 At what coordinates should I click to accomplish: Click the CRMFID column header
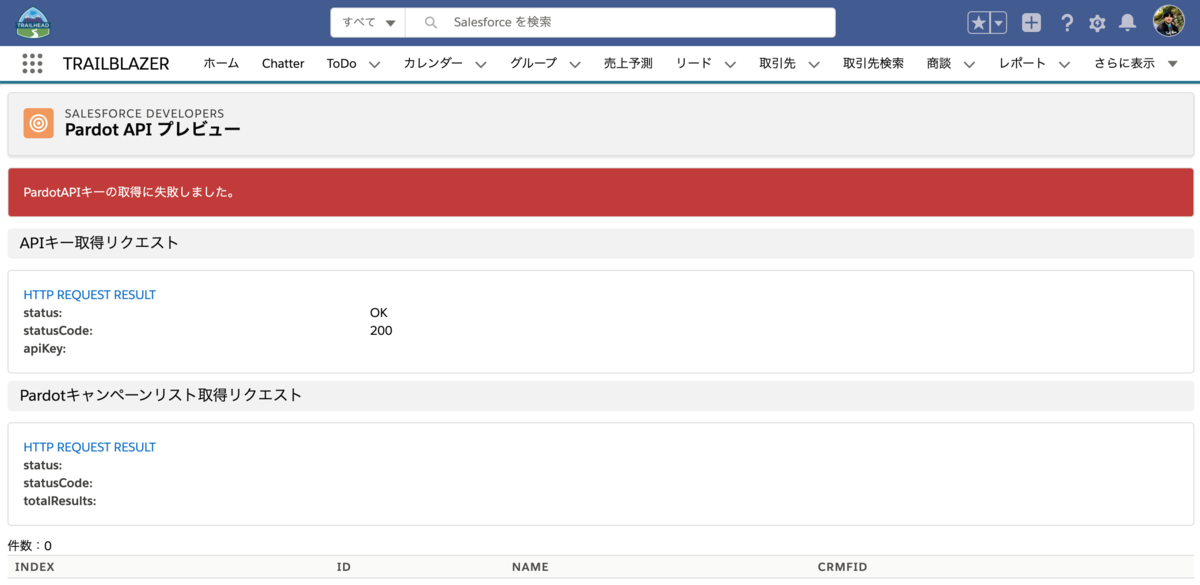[x=842, y=567]
